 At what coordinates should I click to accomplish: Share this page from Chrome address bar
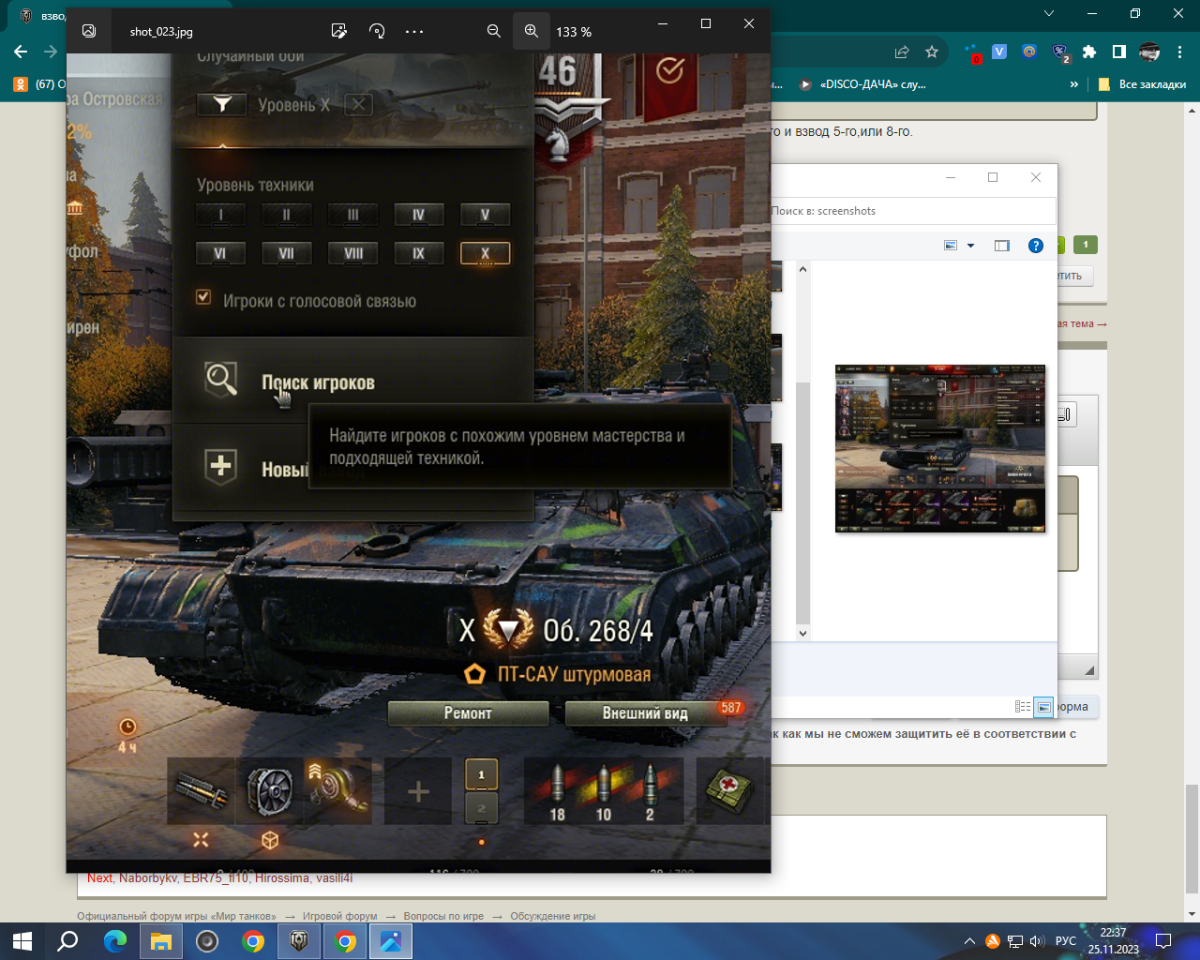[x=902, y=51]
